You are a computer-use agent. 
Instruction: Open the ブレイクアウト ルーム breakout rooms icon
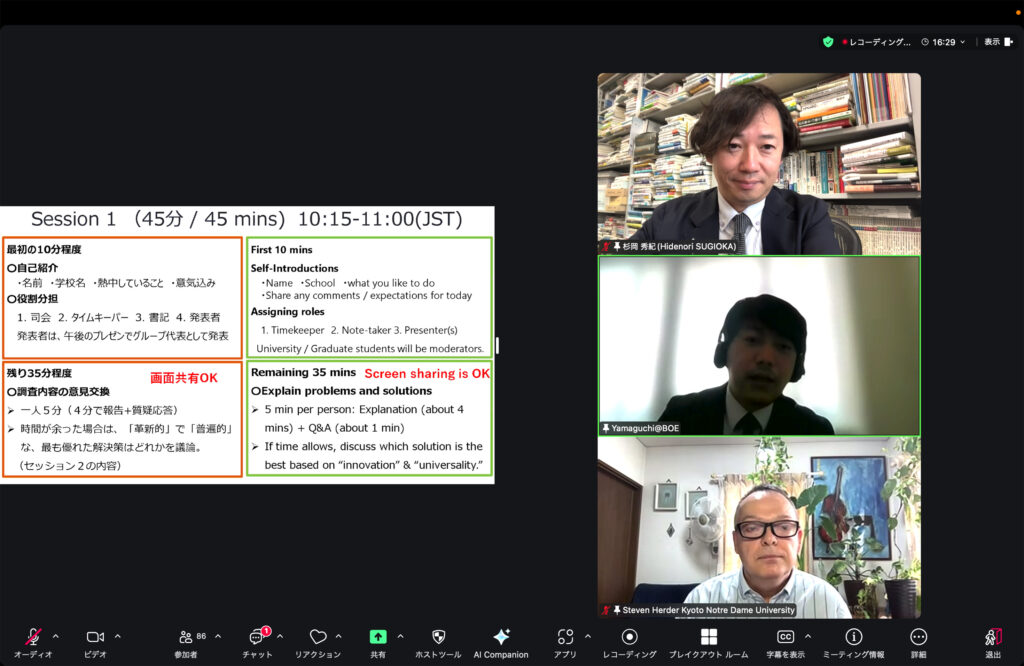709,637
